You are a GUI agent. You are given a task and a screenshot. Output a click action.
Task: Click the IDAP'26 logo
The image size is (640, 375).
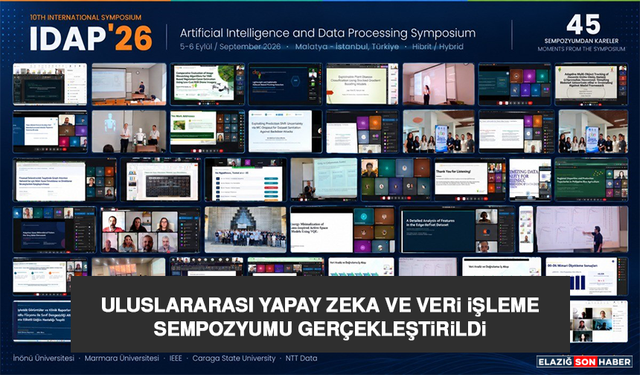coord(91,38)
